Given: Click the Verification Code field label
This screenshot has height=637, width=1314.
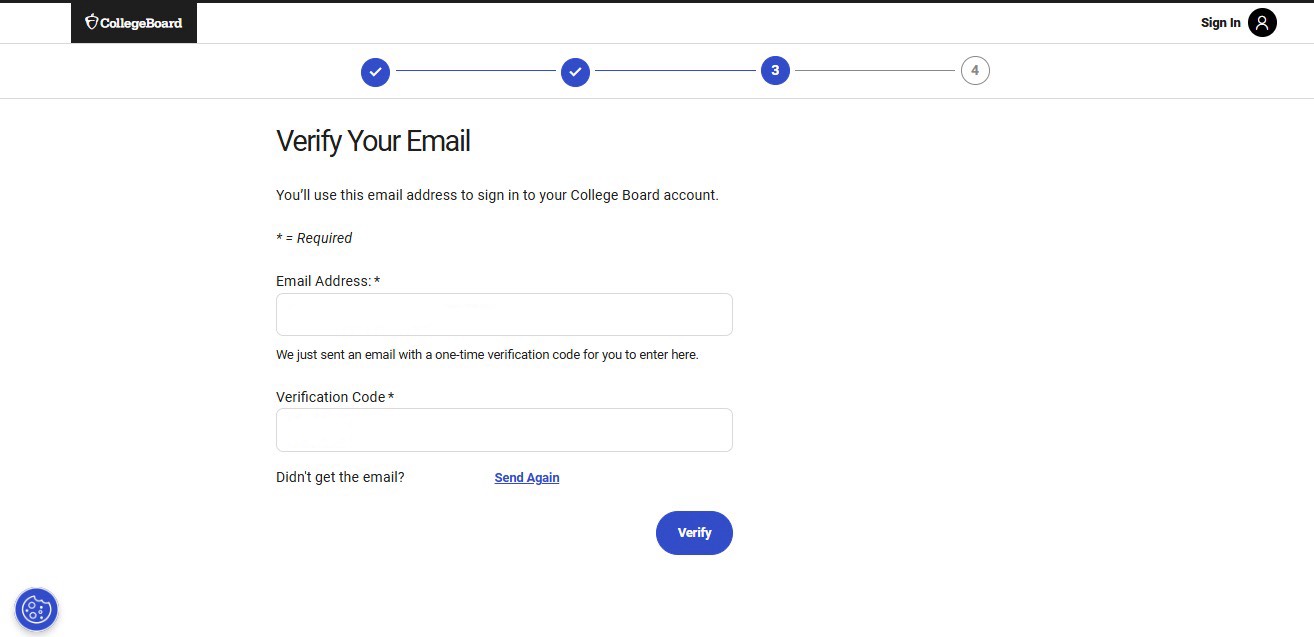Looking at the screenshot, I should (x=331, y=397).
